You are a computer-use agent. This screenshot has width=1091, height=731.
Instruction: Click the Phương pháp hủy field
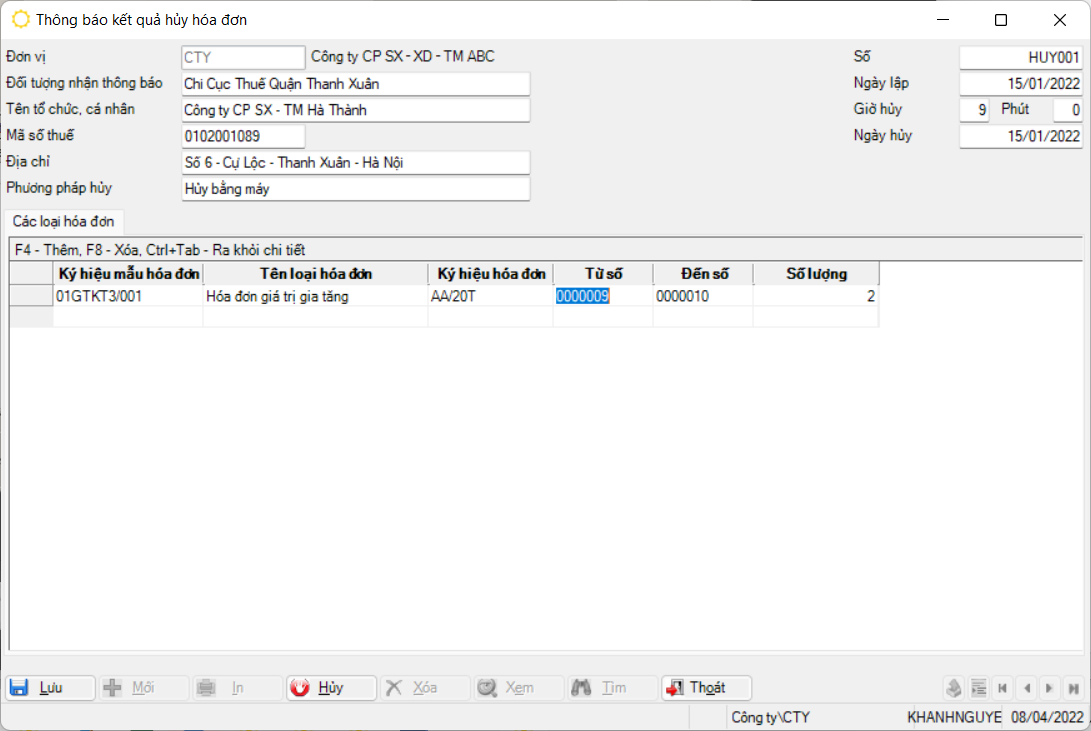coord(355,188)
